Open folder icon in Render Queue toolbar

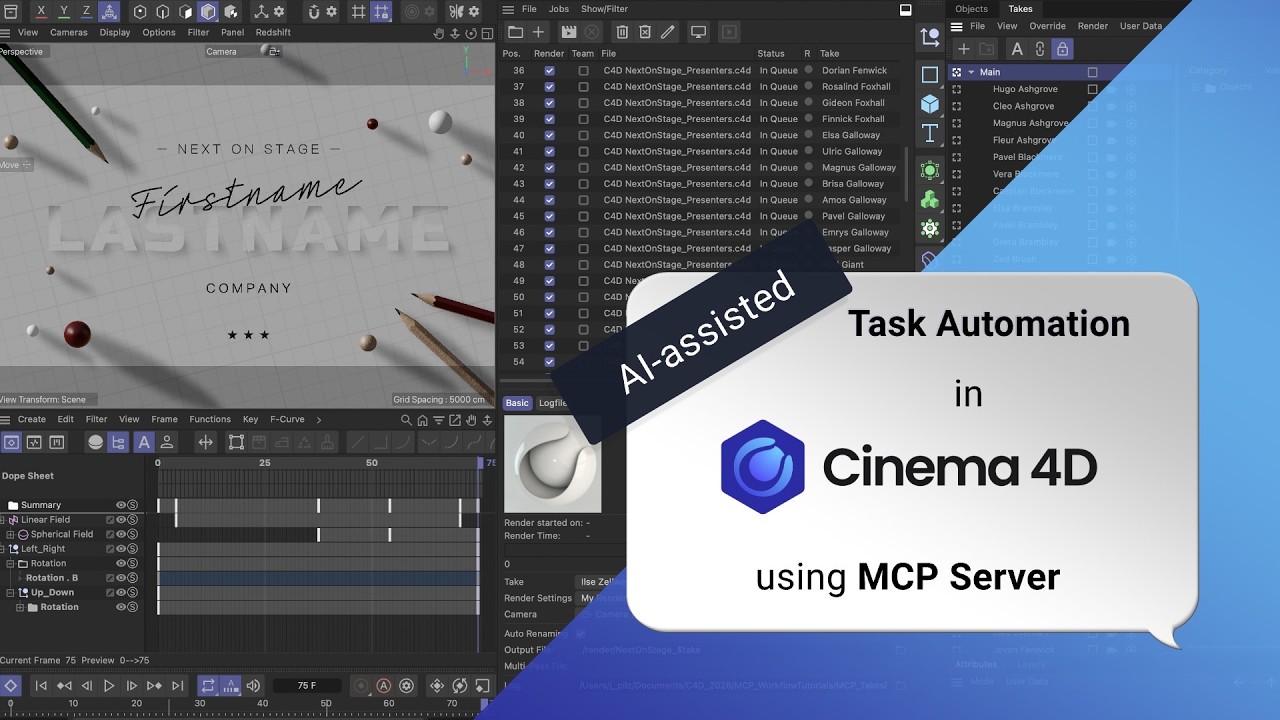coord(515,32)
